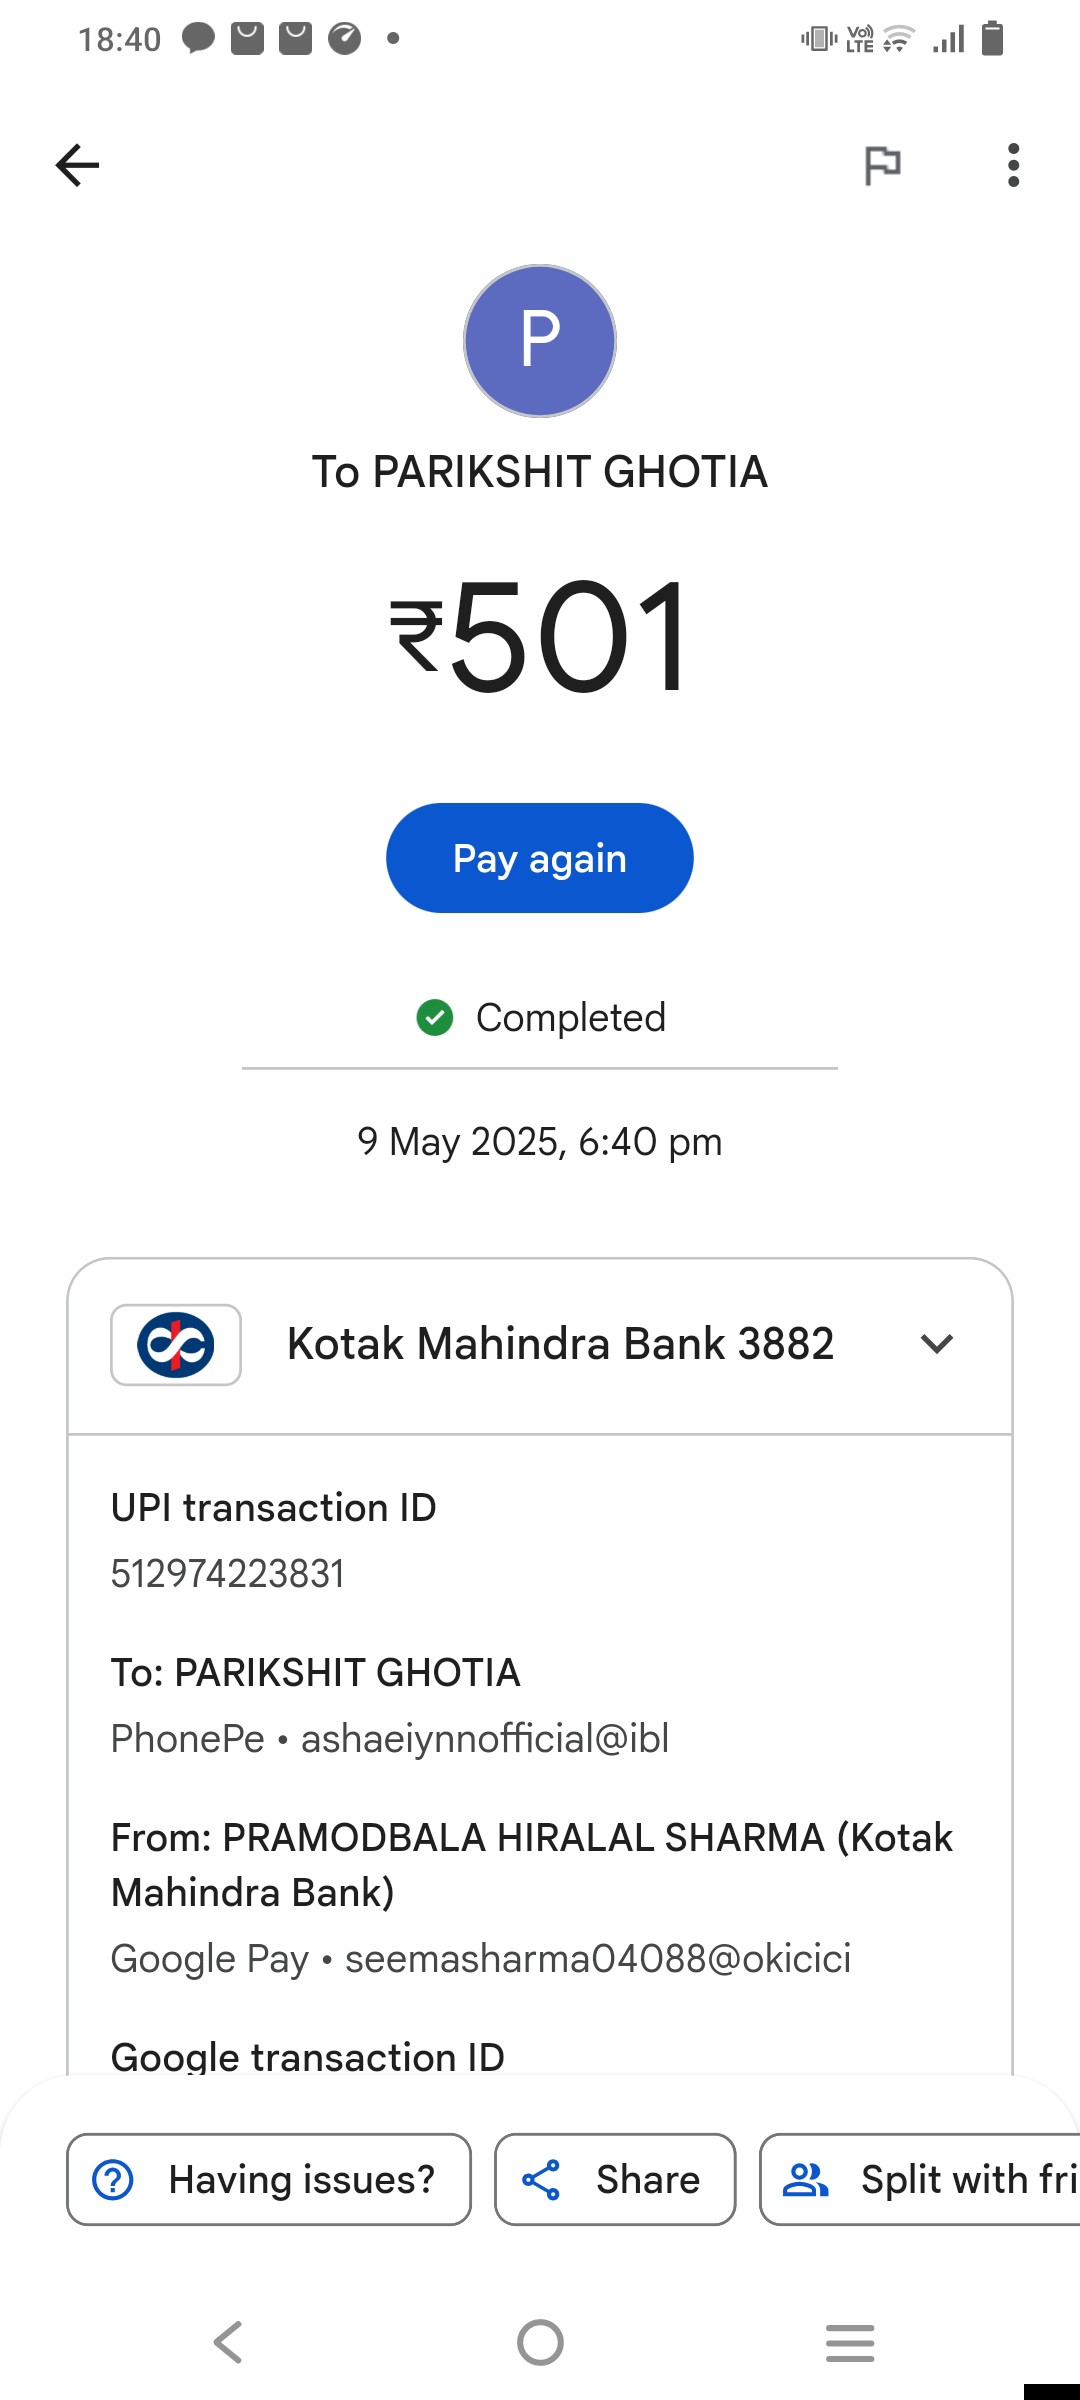Tap the Android recent apps button
This screenshot has height=2400, width=1080.
[850, 2343]
